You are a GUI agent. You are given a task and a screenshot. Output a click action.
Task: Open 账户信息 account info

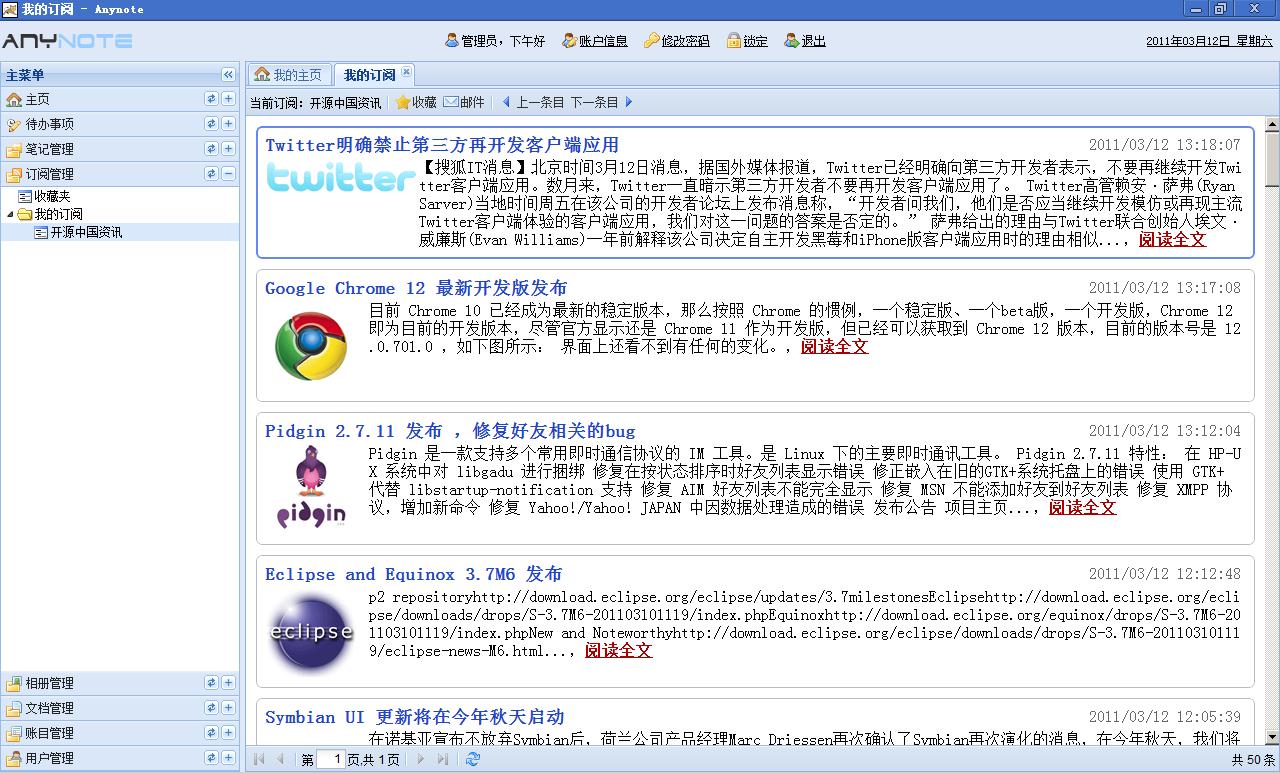tap(595, 41)
